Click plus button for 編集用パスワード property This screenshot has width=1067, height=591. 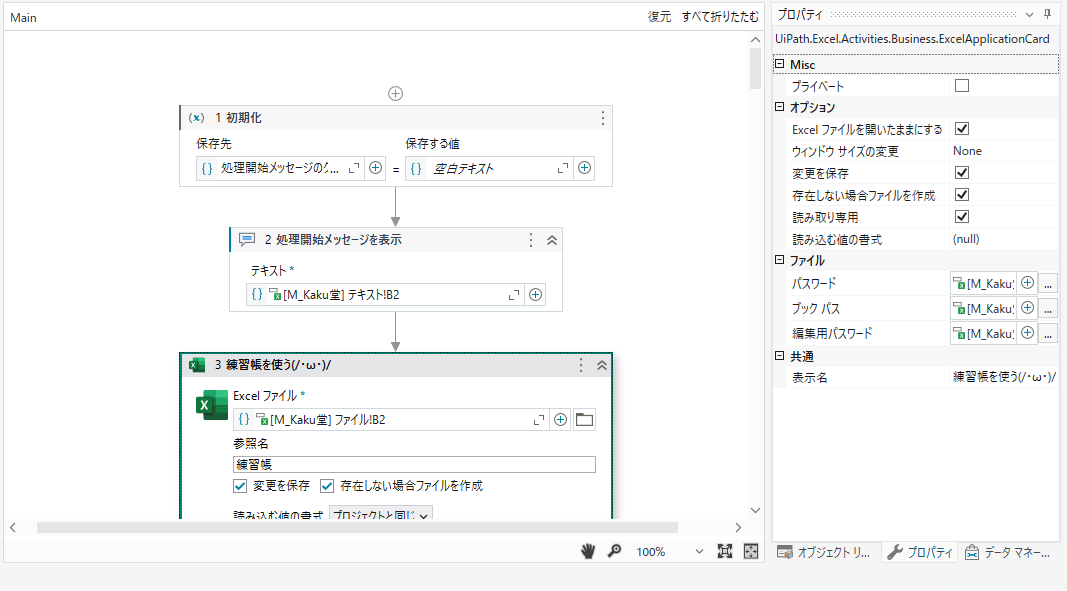coord(1028,333)
